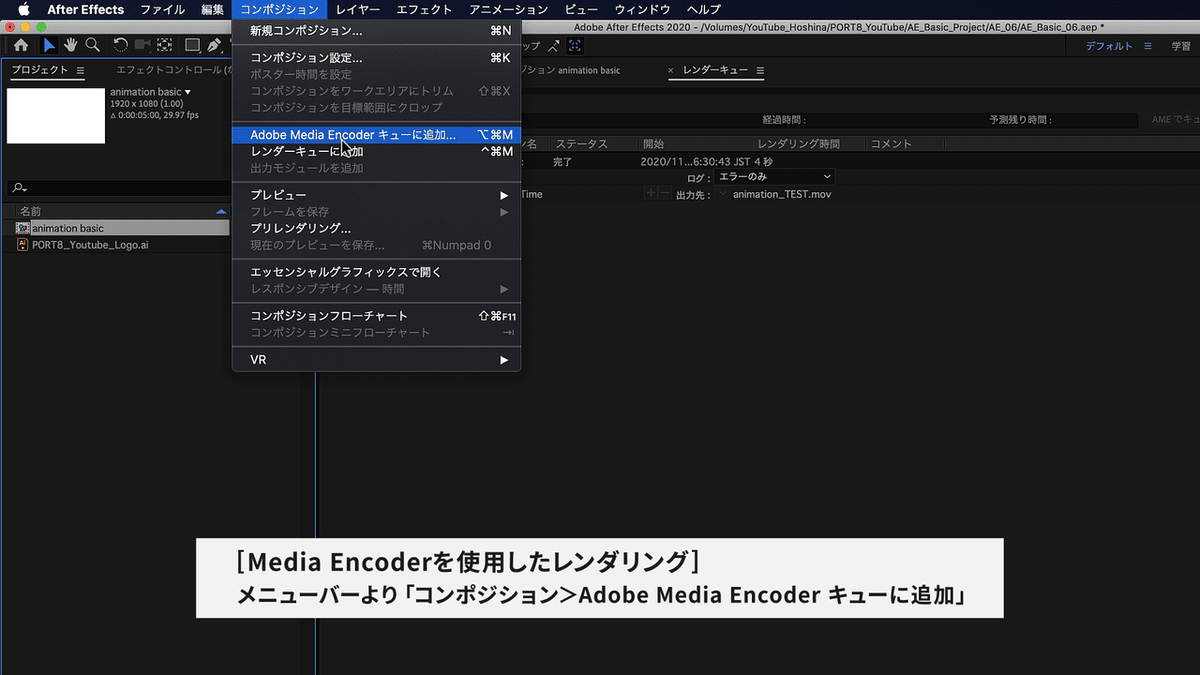Open the エフェクト menu
This screenshot has width=1200, height=675.
424,9
